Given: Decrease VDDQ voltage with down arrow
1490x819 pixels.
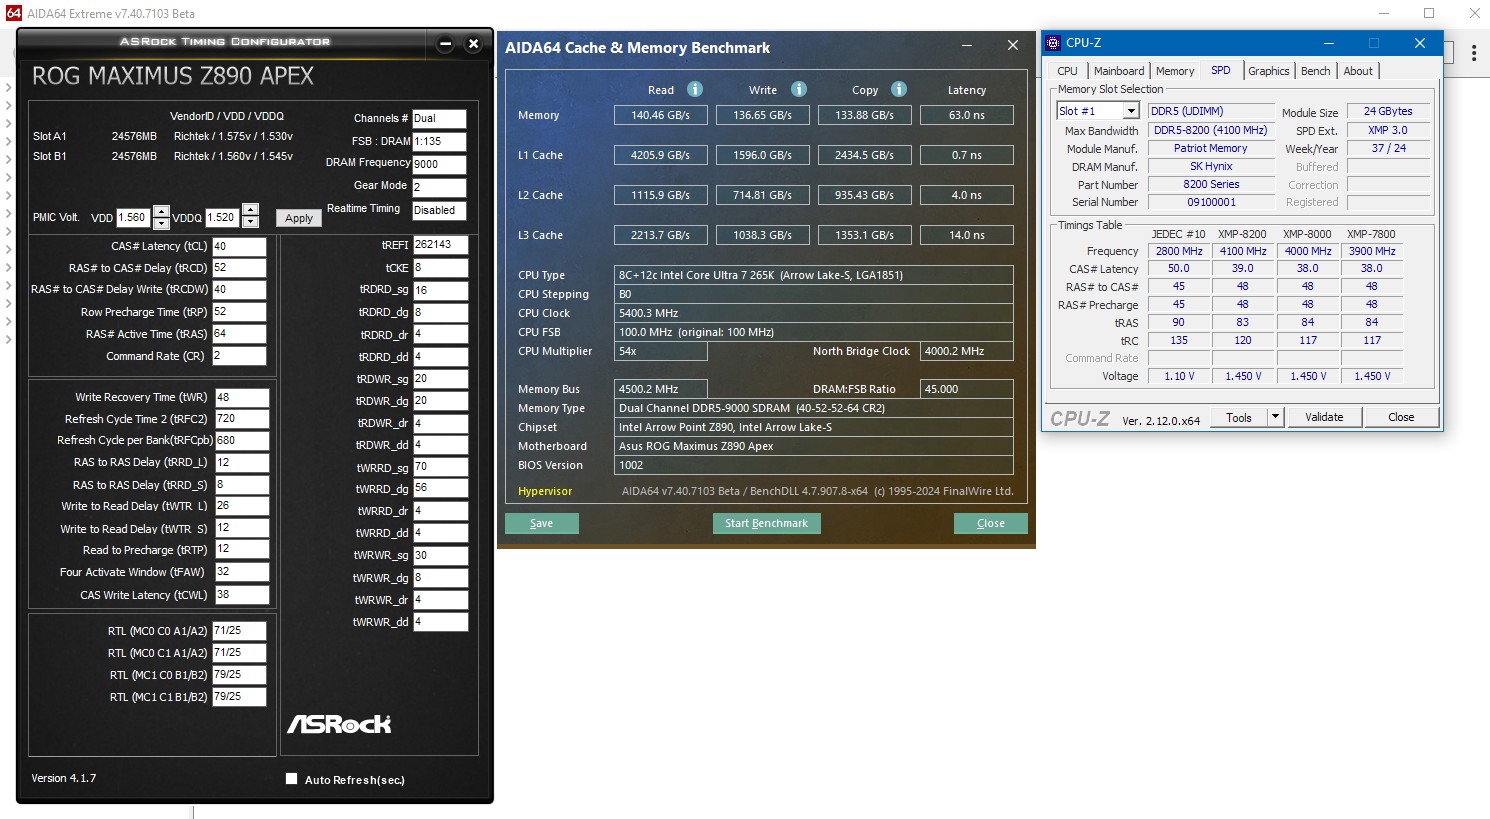Looking at the screenshot, I should click(x=250, y=223).
